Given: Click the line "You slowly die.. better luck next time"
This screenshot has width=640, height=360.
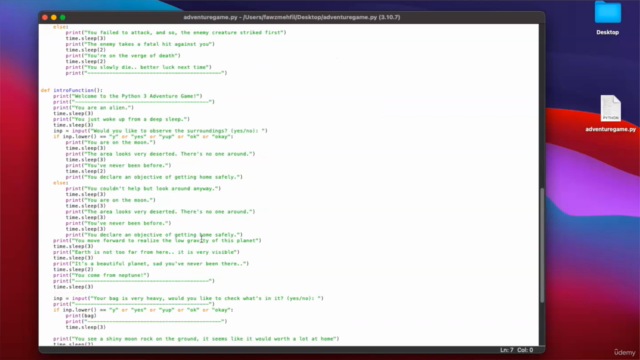Looking at the screenshot, I should click(x=138, y=67).
